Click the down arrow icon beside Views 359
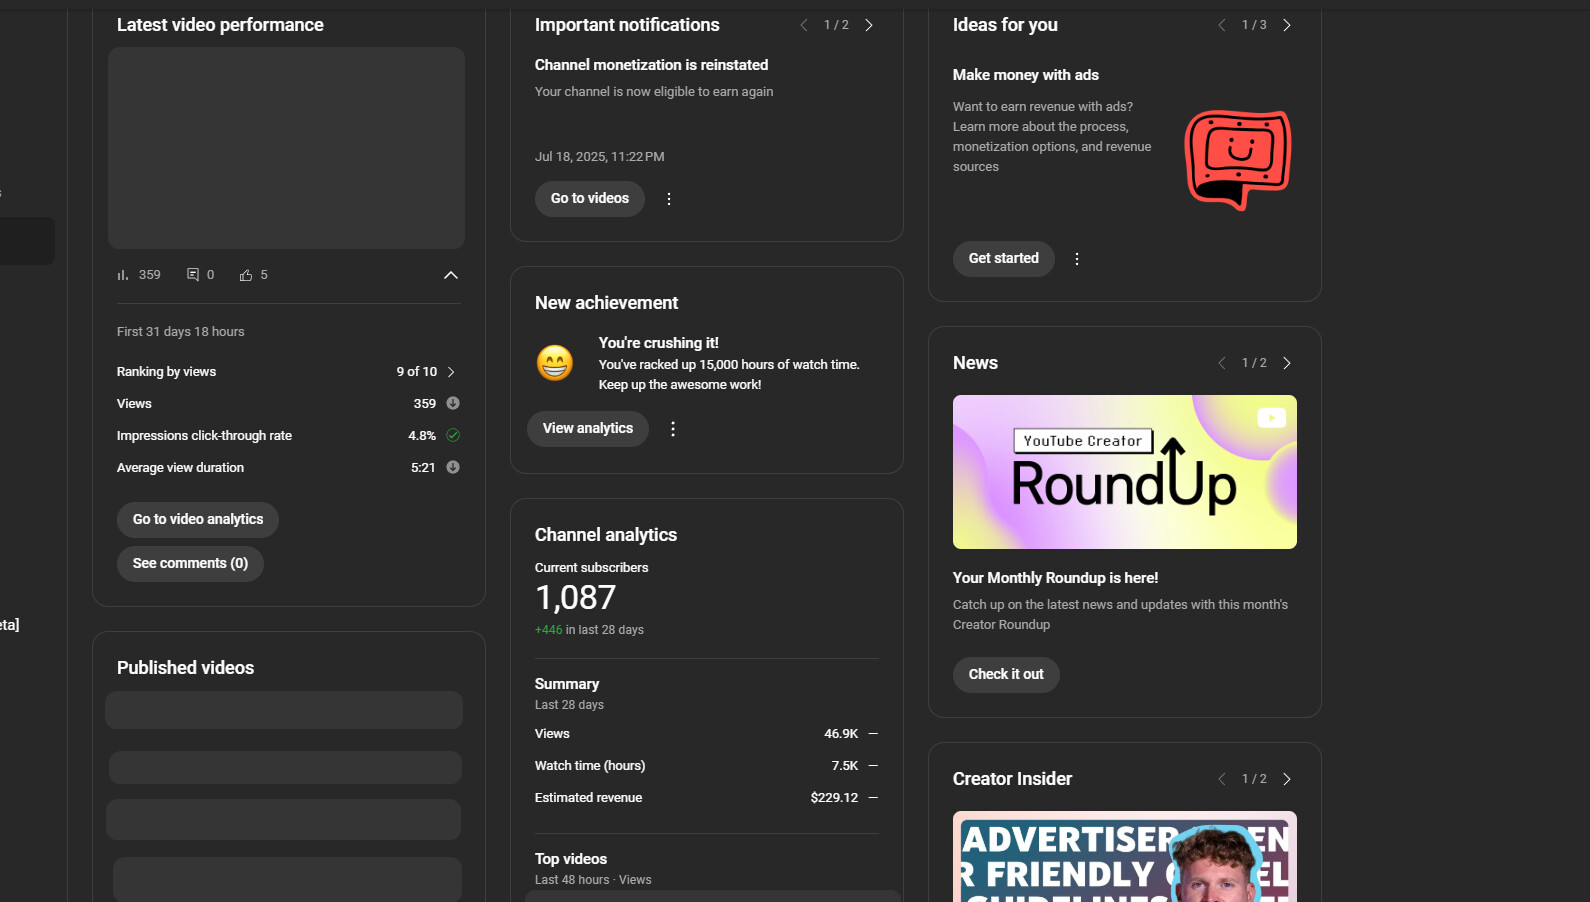This screenshot has height=902, width=1590. coord(453,404)
